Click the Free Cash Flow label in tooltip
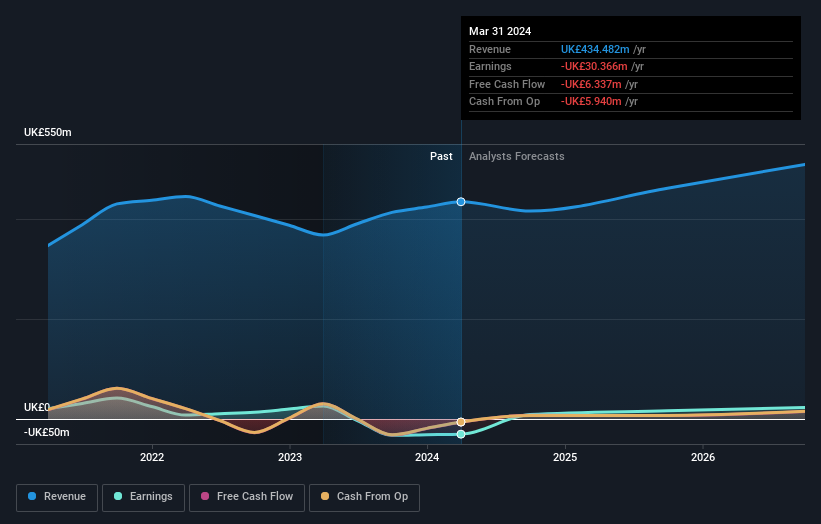The height and width of the screenshot is (524, 821). [507, 84]
